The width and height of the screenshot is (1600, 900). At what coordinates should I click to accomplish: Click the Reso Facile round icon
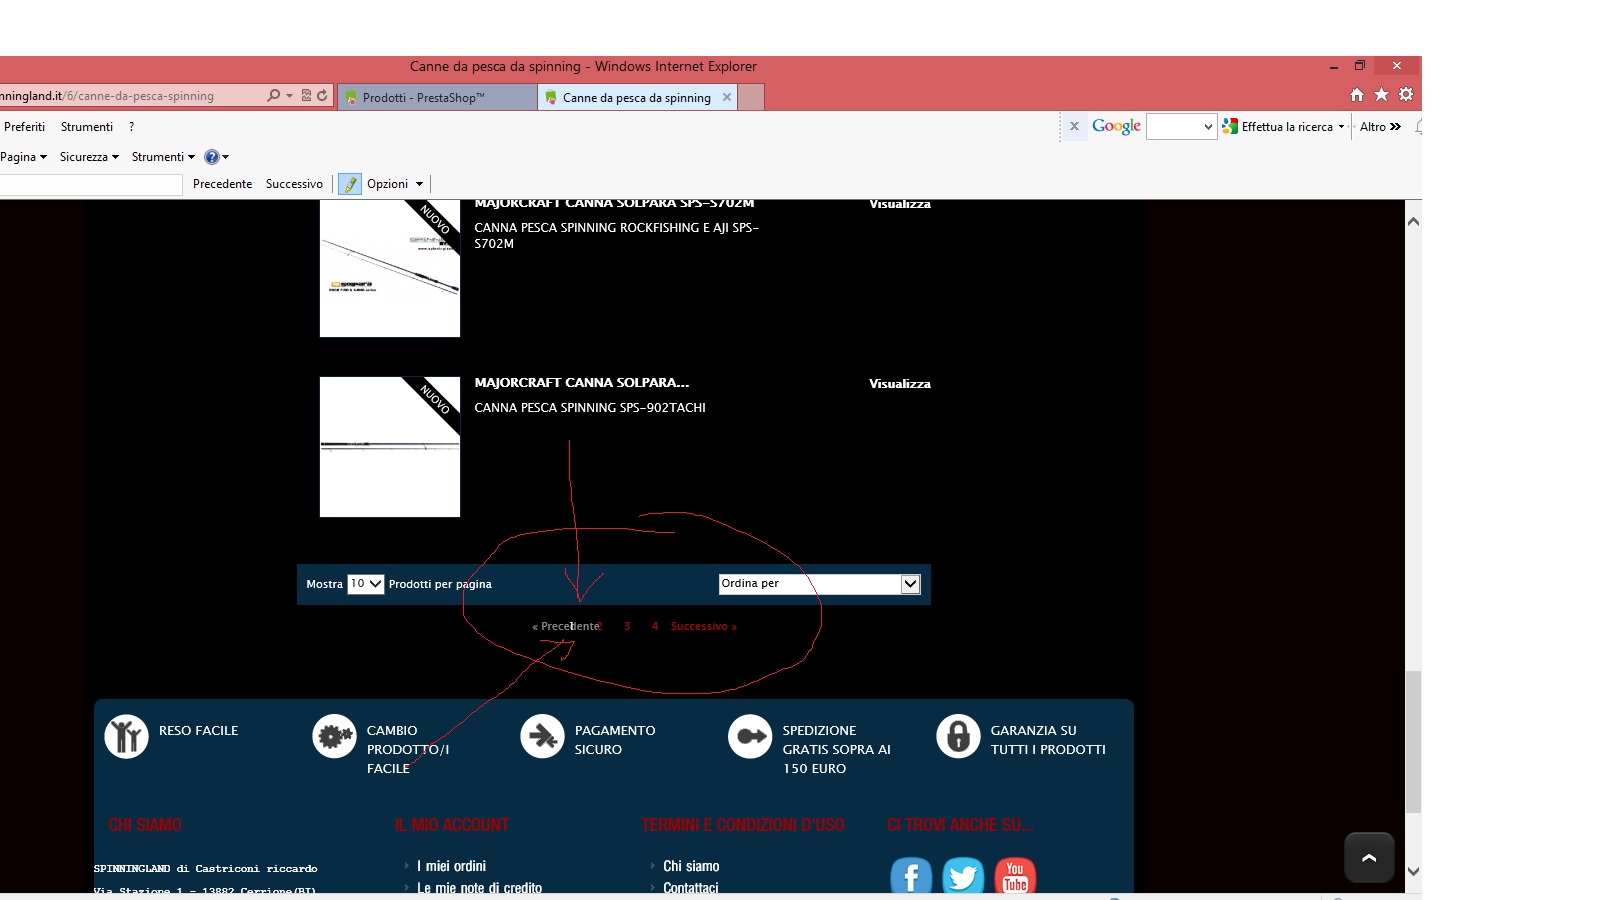pyautogui.click(x=126, y=737)
